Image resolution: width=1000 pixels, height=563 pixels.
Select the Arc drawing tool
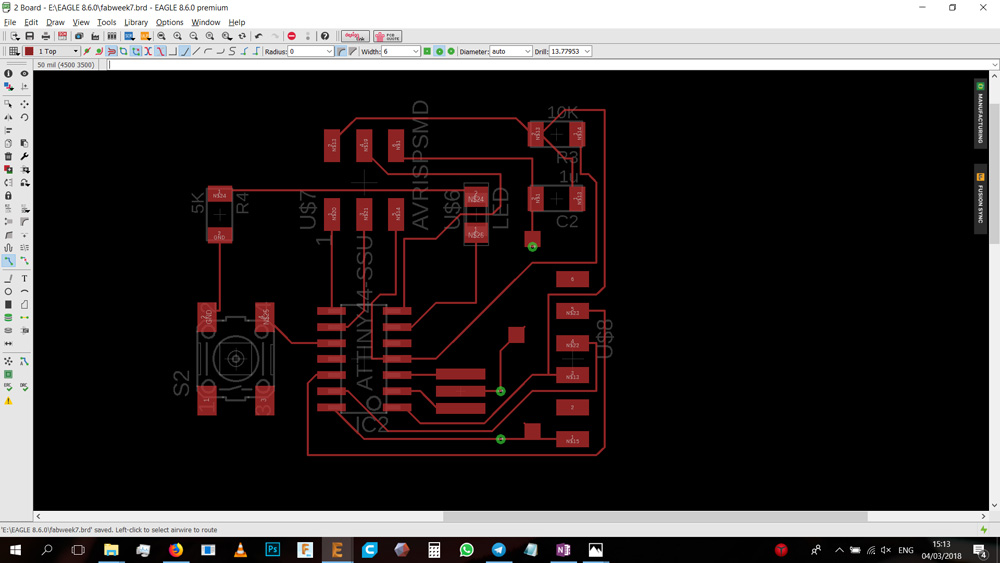pyautogui.click(x=24, y=291)
